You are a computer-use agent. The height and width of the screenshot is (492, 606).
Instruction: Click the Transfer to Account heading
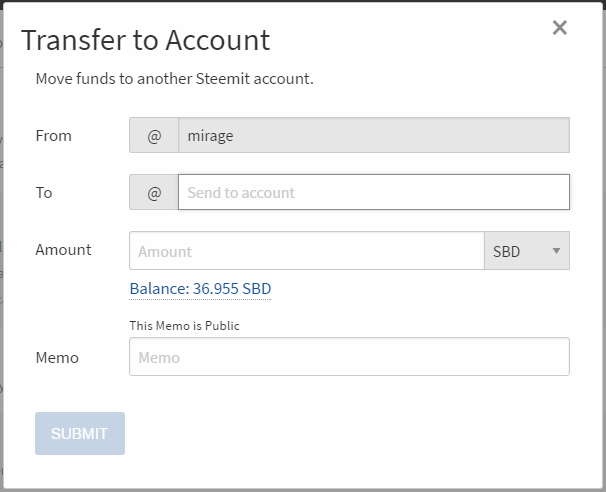[145, 40]
